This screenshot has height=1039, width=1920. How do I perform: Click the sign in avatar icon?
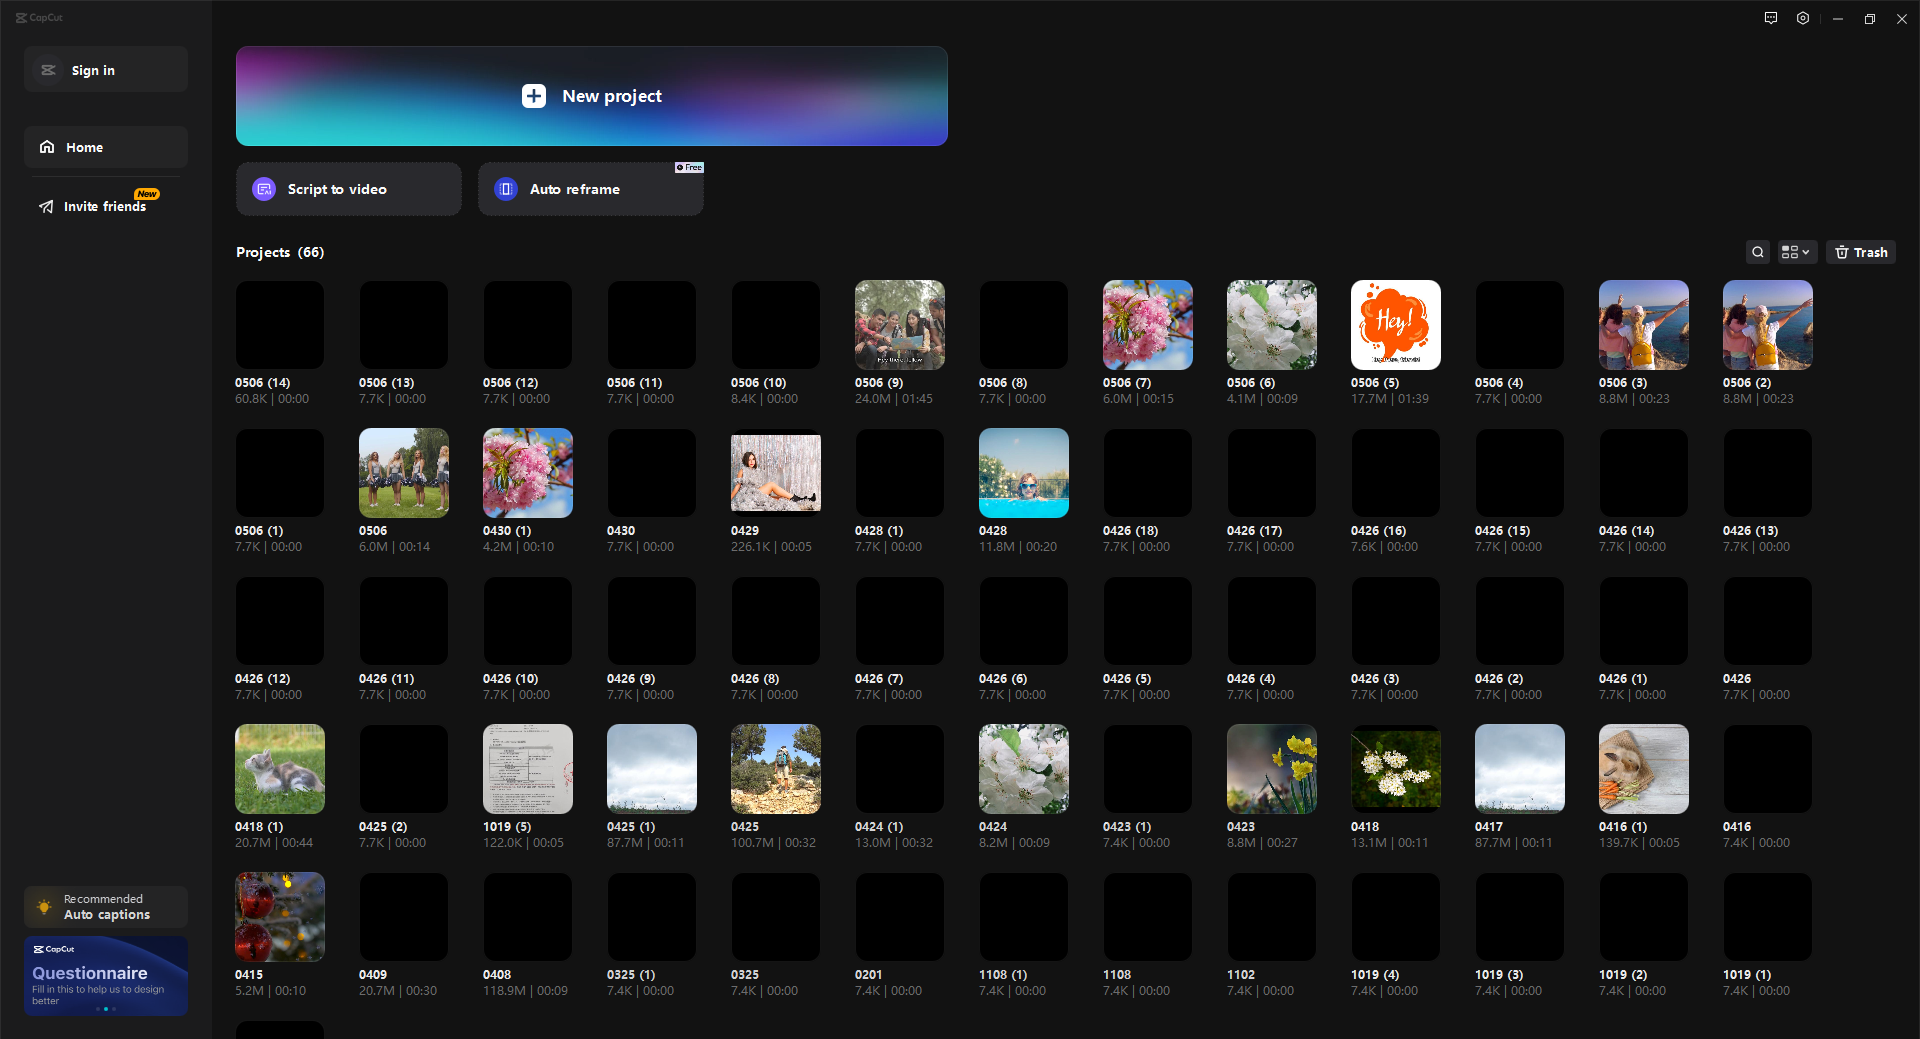tap(48, 70)
